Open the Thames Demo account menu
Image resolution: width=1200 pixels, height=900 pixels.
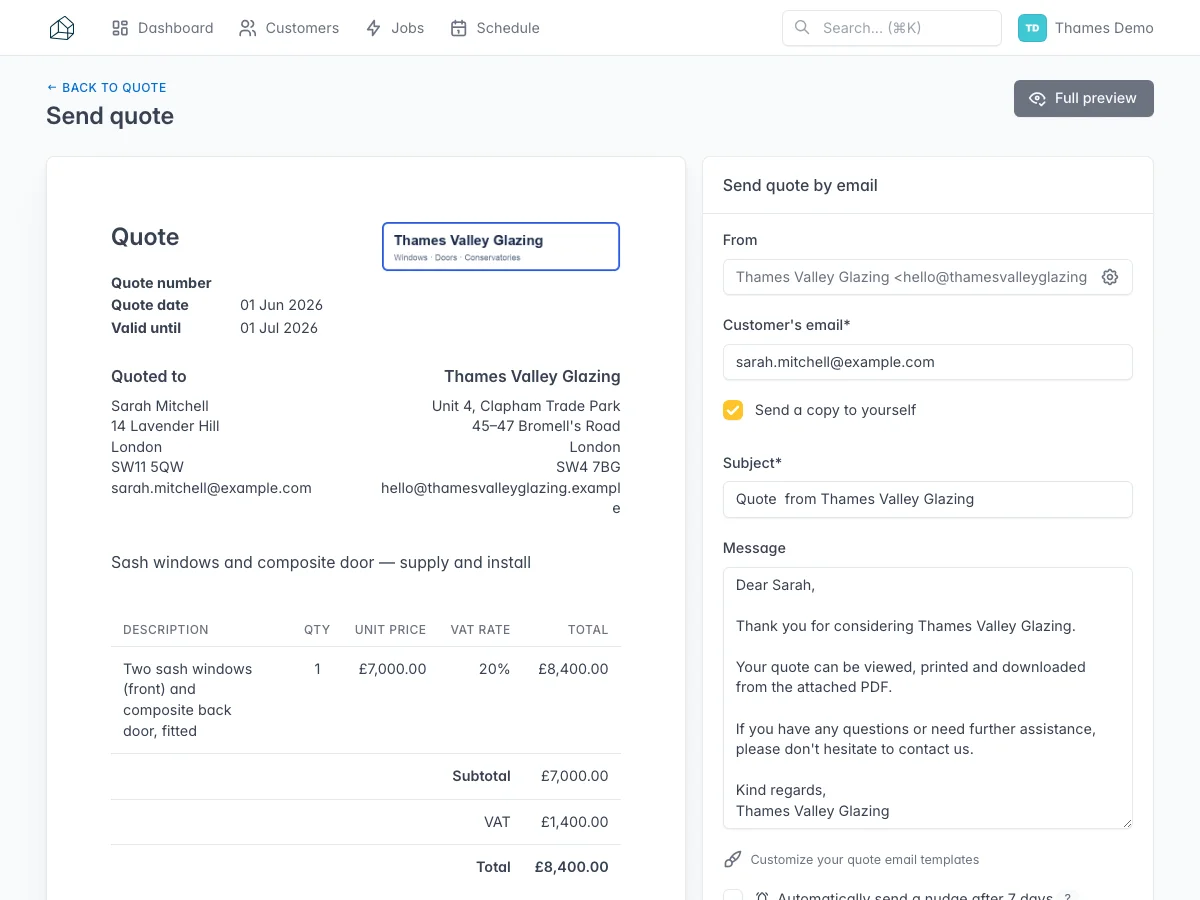pyautogui.click(x=1086, y=28)
